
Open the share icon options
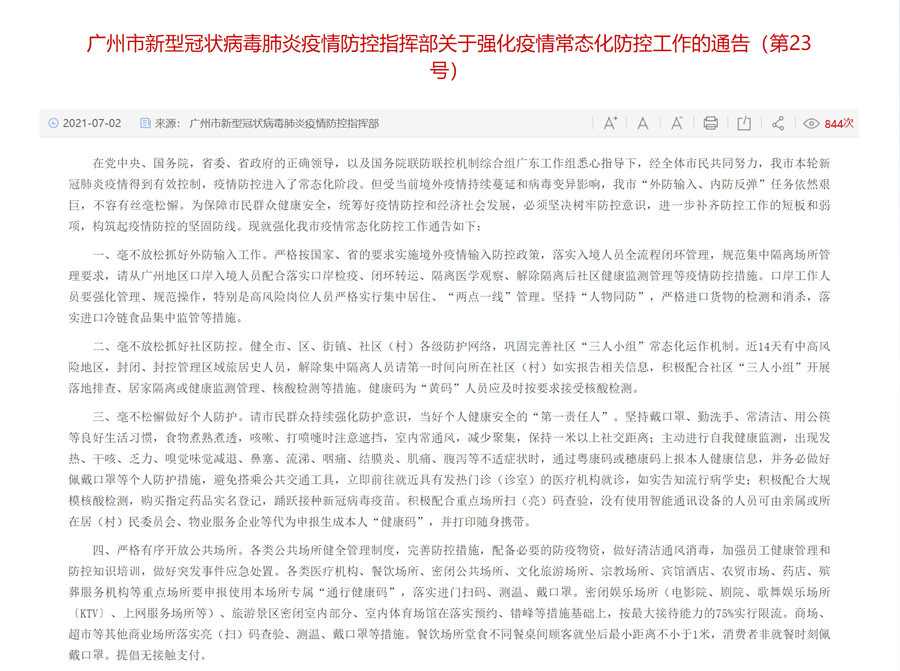[778, 123]
